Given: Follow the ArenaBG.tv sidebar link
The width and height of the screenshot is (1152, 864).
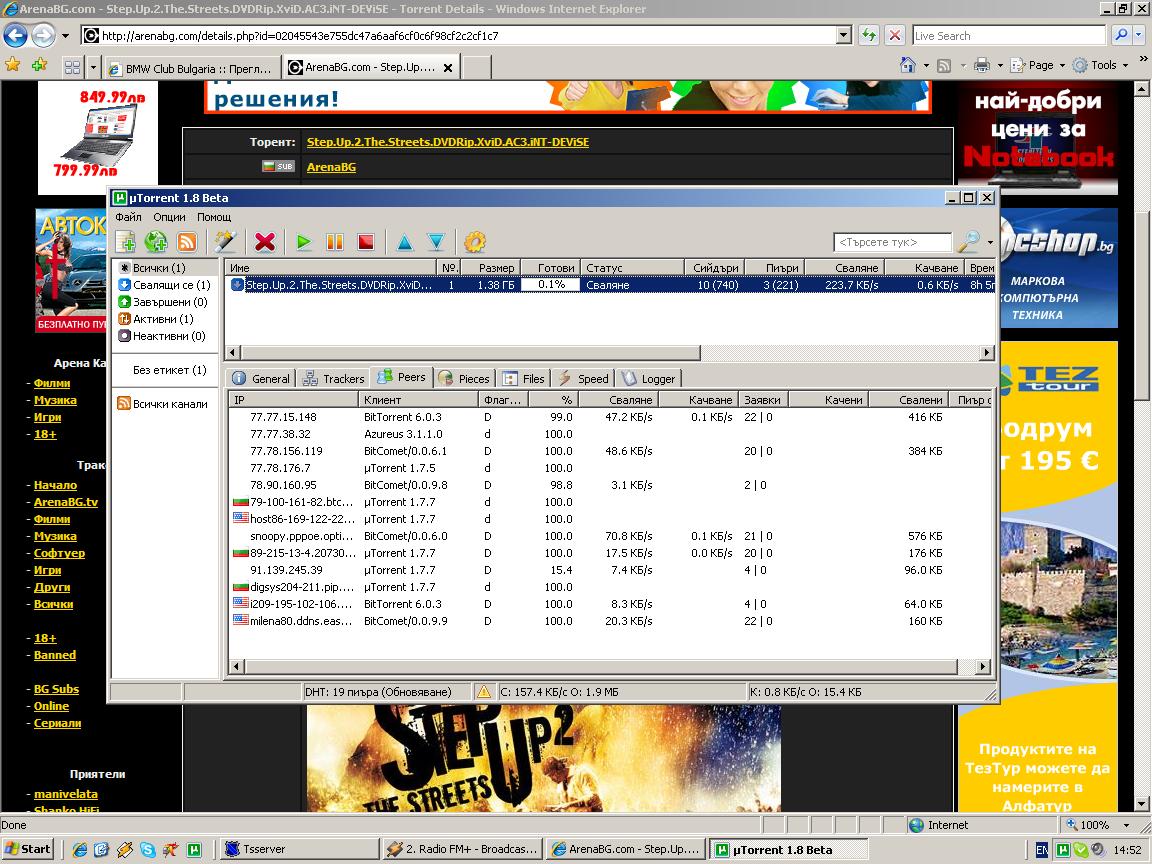Looking at the screenshot, I should click(65, 502).
